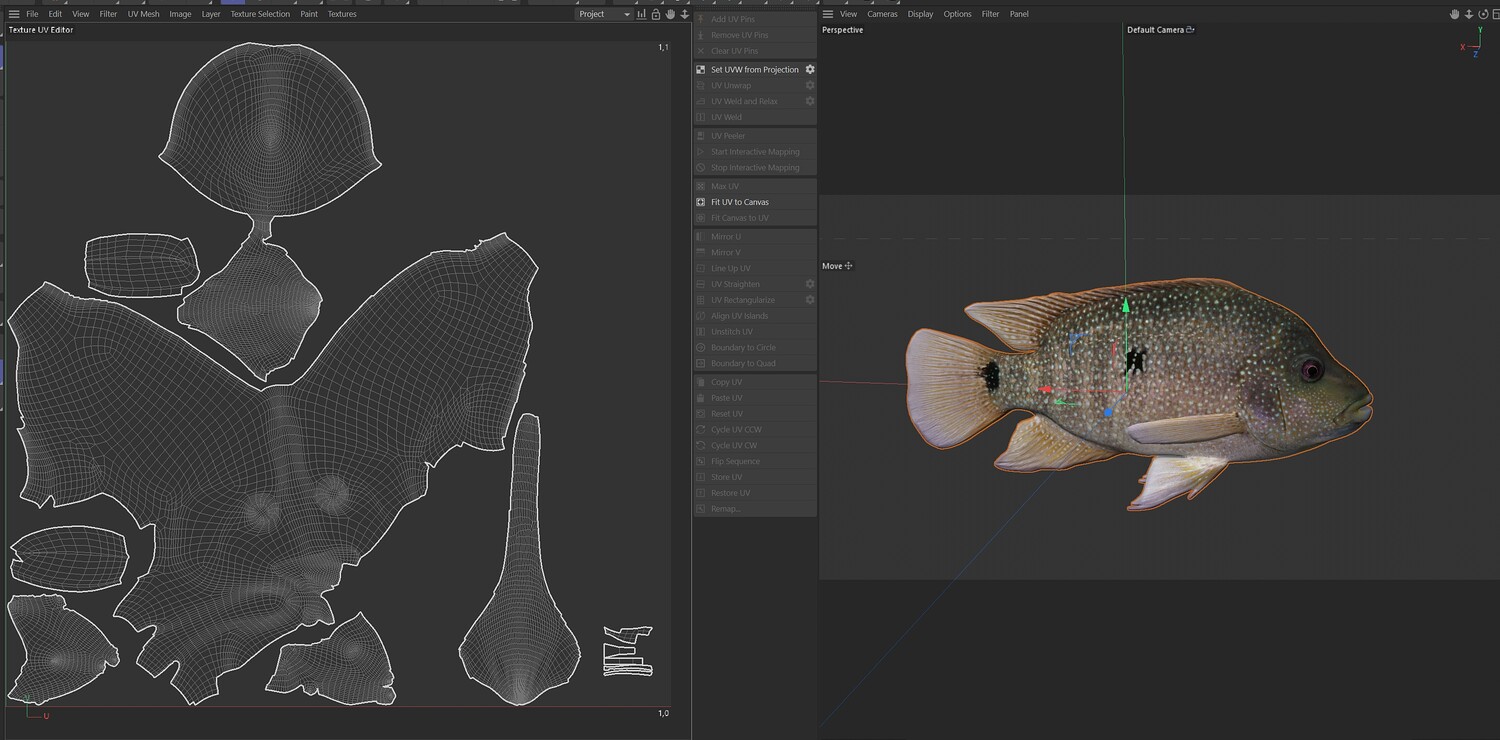Image resolution: width=1500 pixels, height=740 pixels.
Task: Click the Store UV command
Action: (x=755, y=477)
